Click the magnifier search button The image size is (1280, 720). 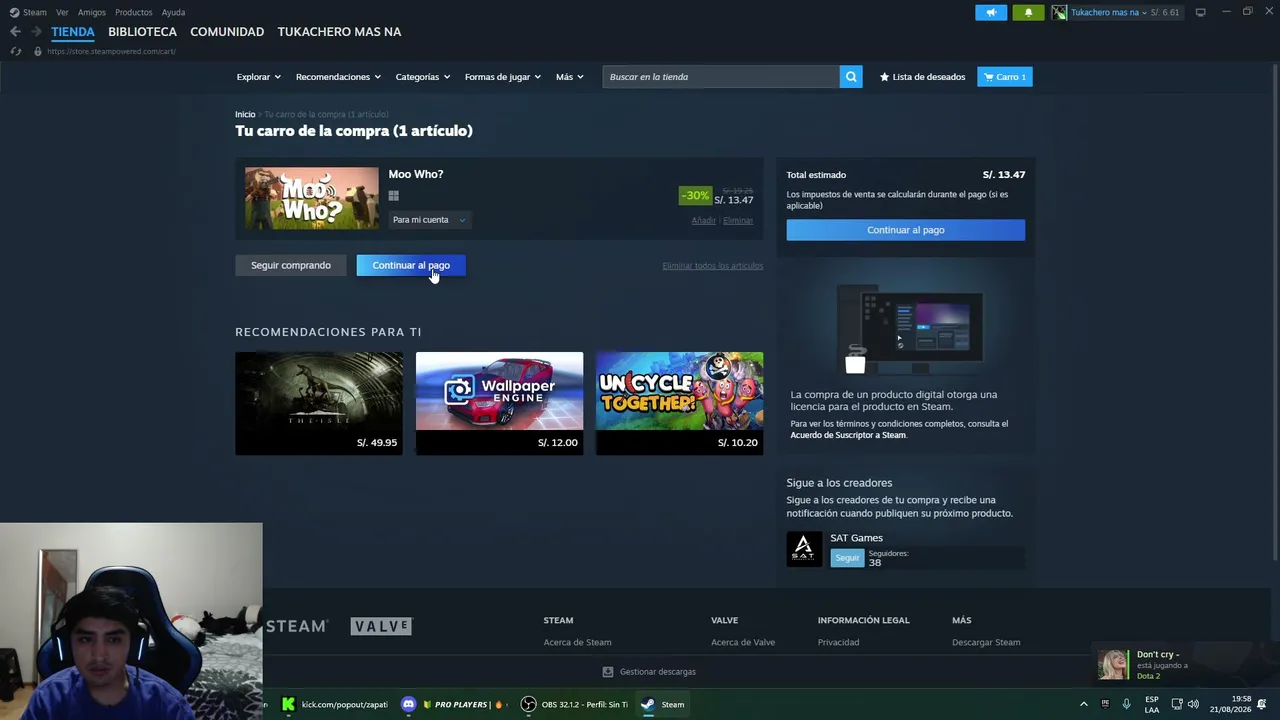pyautogui.click(x=851, y=77)
